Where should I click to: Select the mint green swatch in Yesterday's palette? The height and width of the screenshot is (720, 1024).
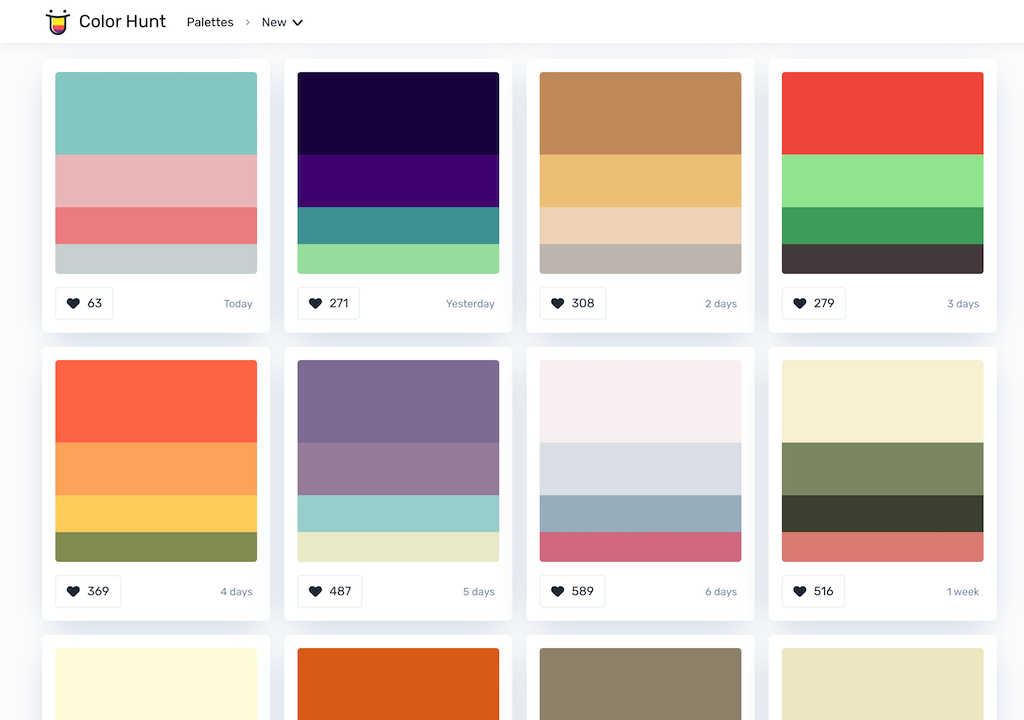tap(398, 259)
